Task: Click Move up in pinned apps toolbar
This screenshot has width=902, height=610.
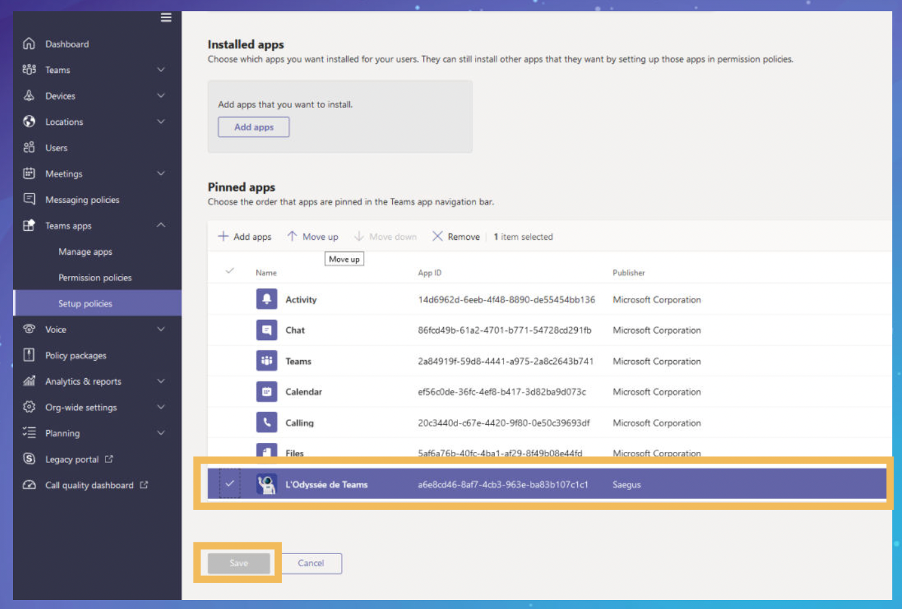Action: tap(313, 237)
